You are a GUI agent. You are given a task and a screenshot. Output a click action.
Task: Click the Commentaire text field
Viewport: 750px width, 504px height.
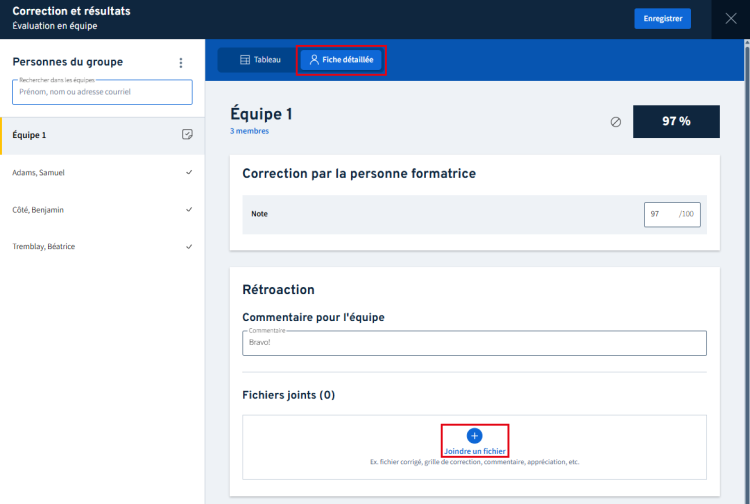tap(474, 343)
